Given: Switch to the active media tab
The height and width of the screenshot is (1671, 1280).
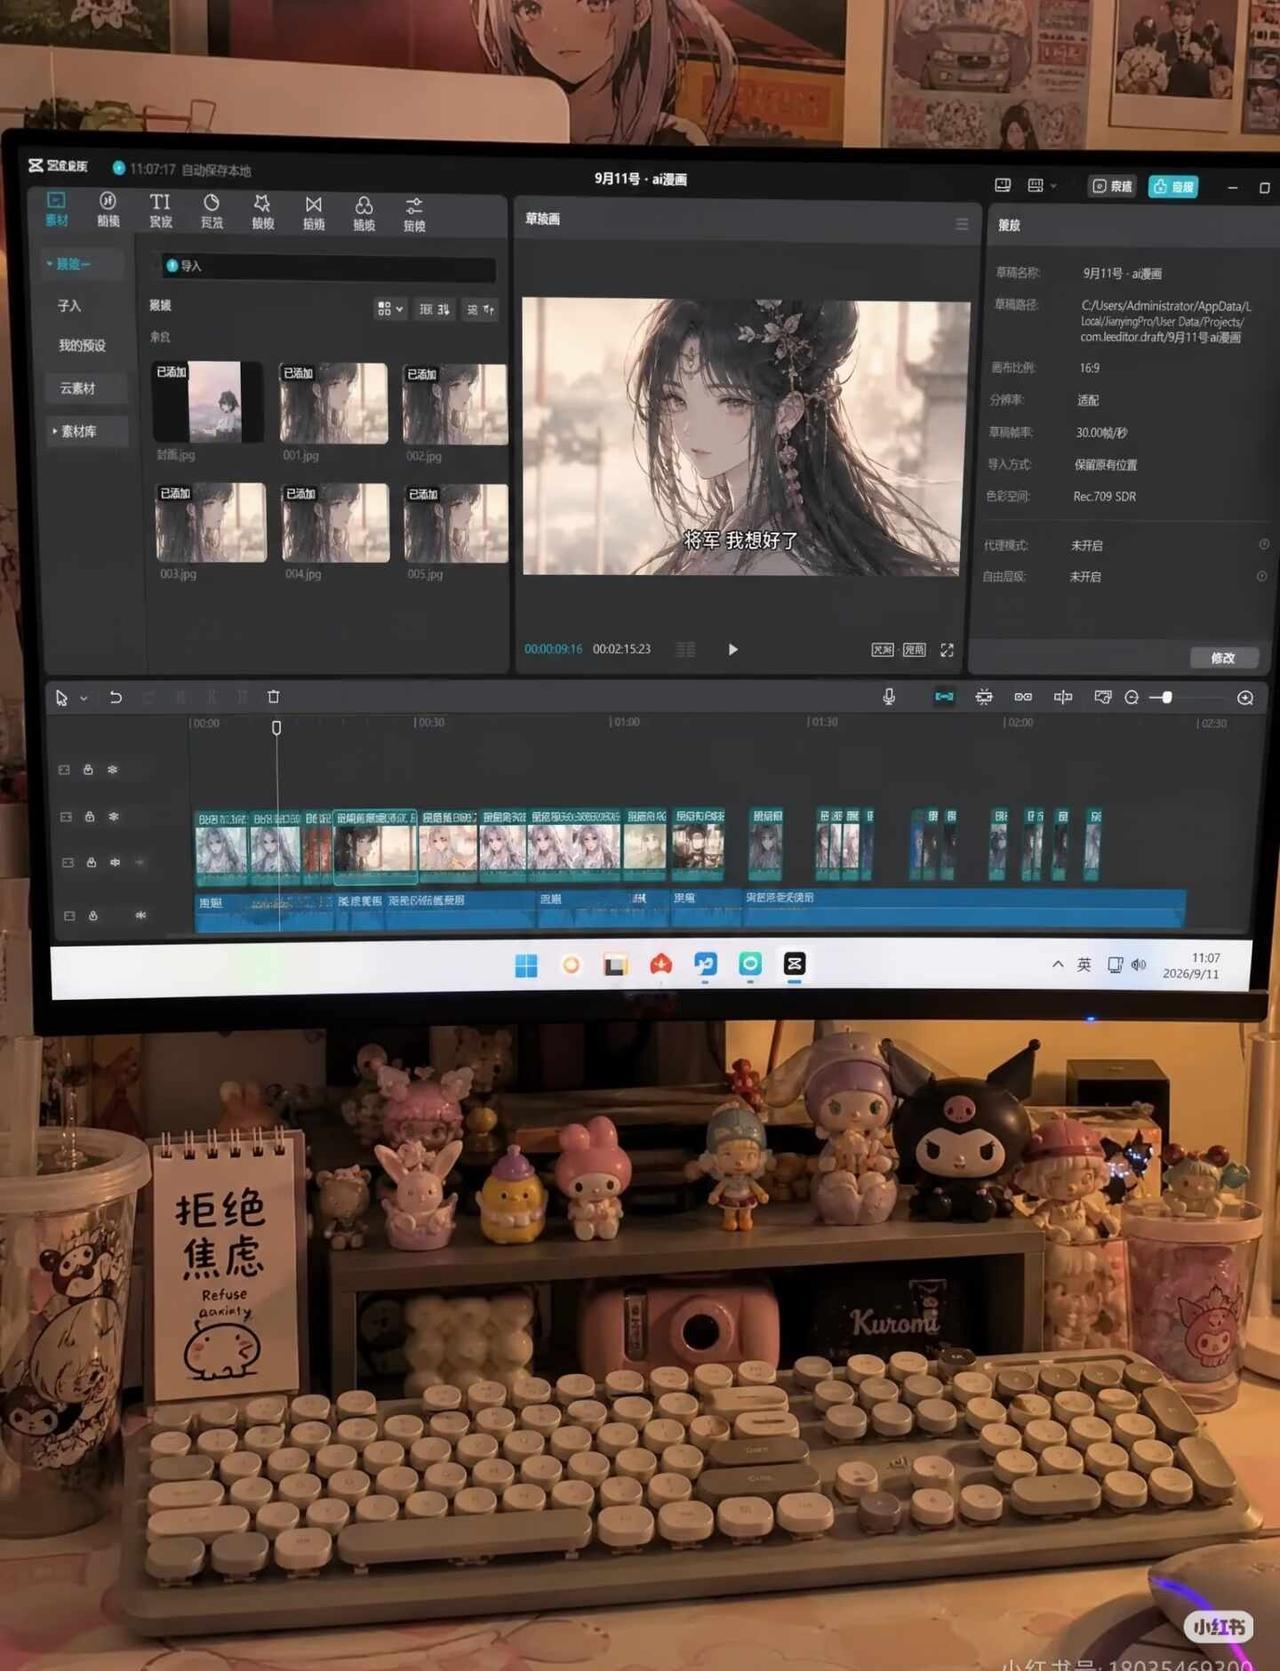Looking at the screenshot, I should [56, 209].
